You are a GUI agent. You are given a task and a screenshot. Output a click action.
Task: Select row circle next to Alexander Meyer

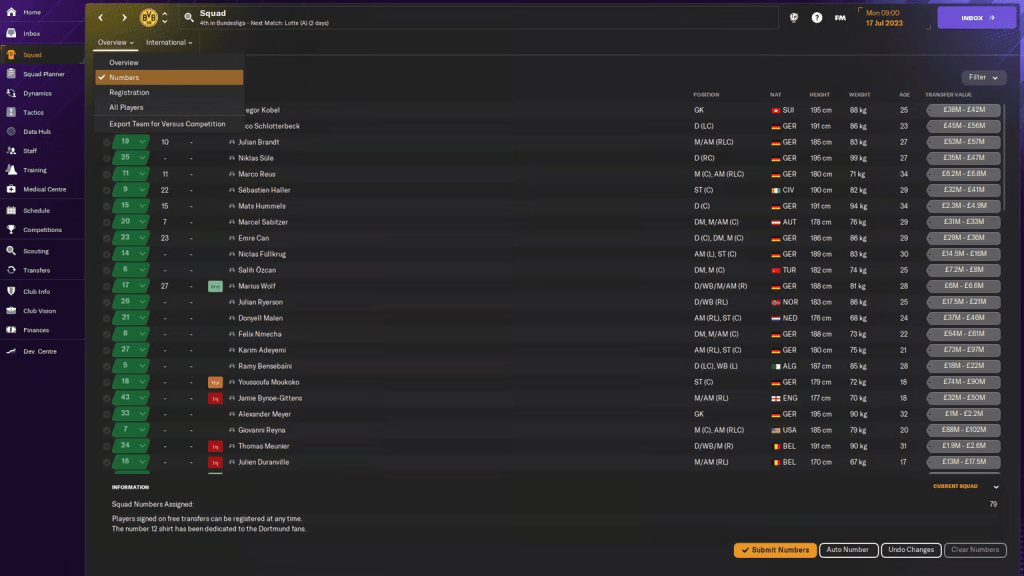pyautogui.click(x=106, y=414)
